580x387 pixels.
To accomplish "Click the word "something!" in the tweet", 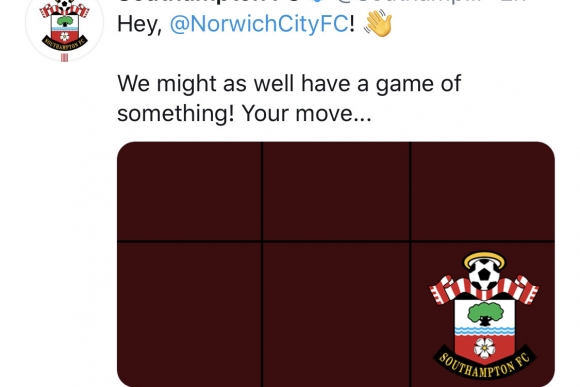I will coord(176,114).
